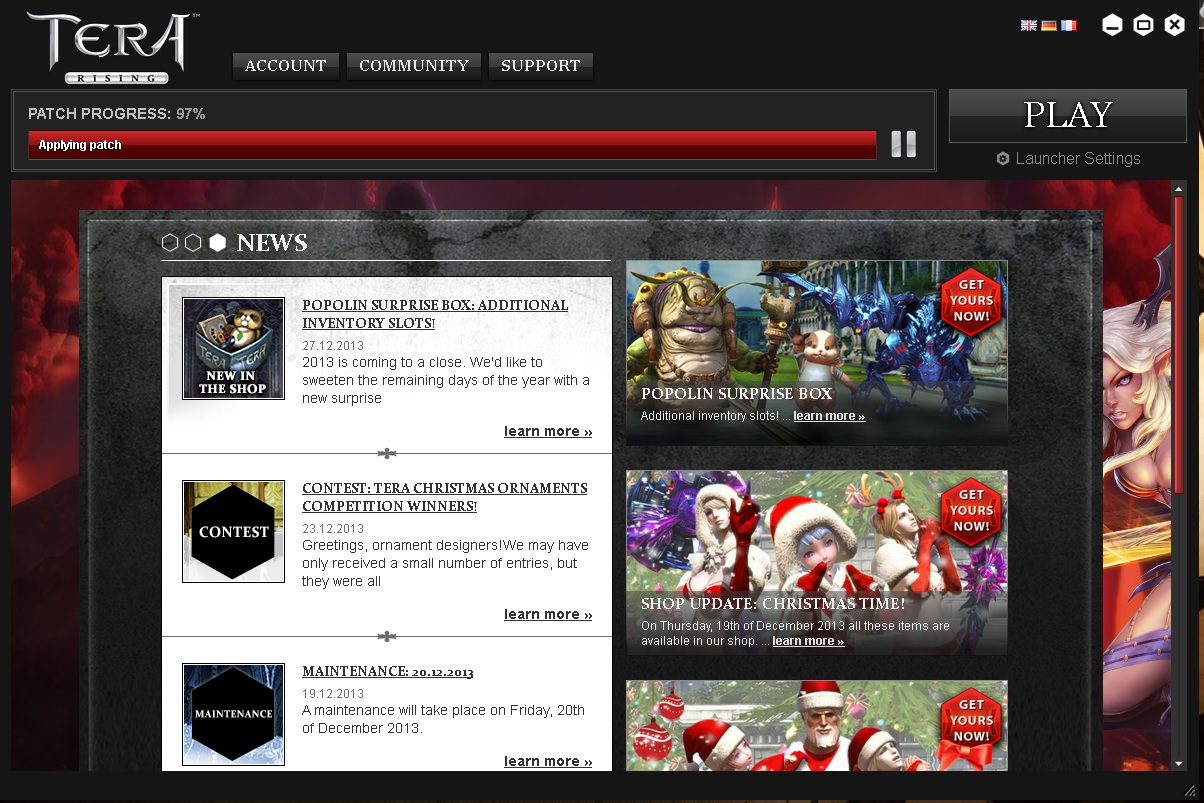Open the ACCOUNT menu

pos(286,66)
